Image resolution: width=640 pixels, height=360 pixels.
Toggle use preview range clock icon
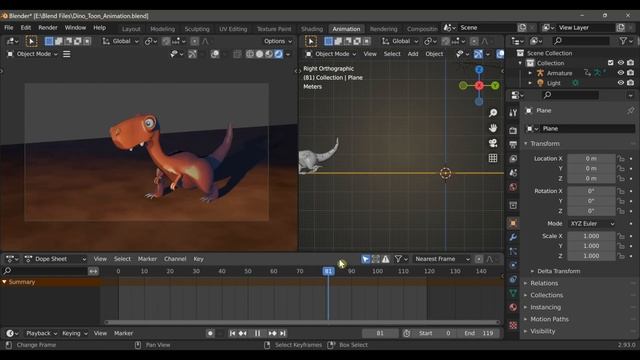tap(407, 333)
